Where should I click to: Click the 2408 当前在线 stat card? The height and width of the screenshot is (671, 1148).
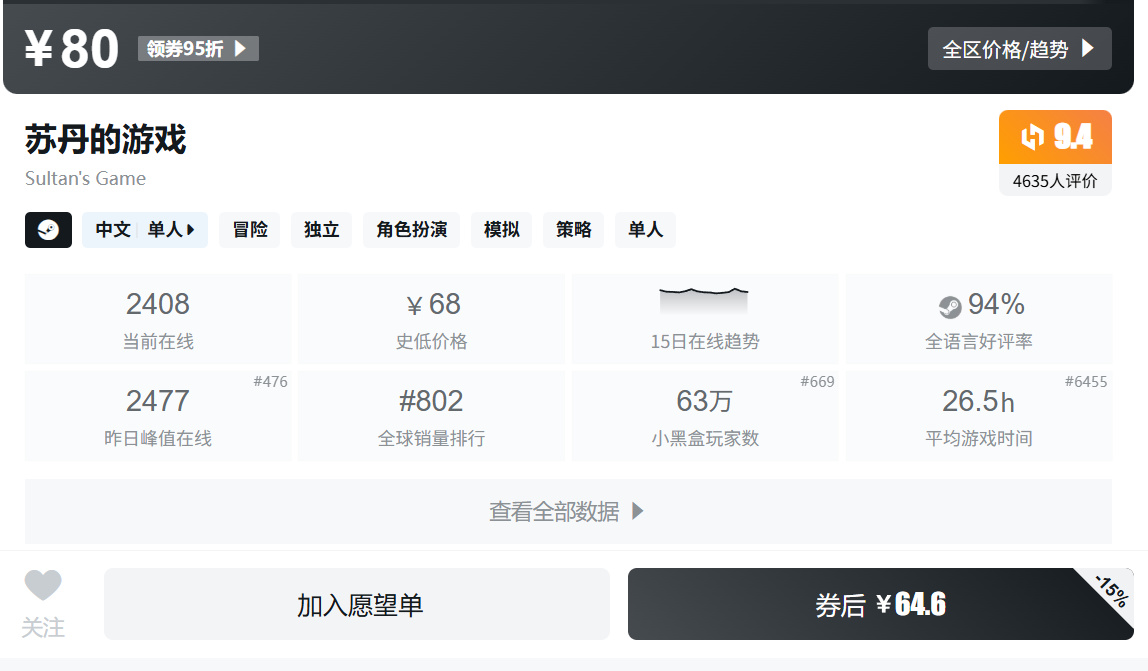coord(158,319)
